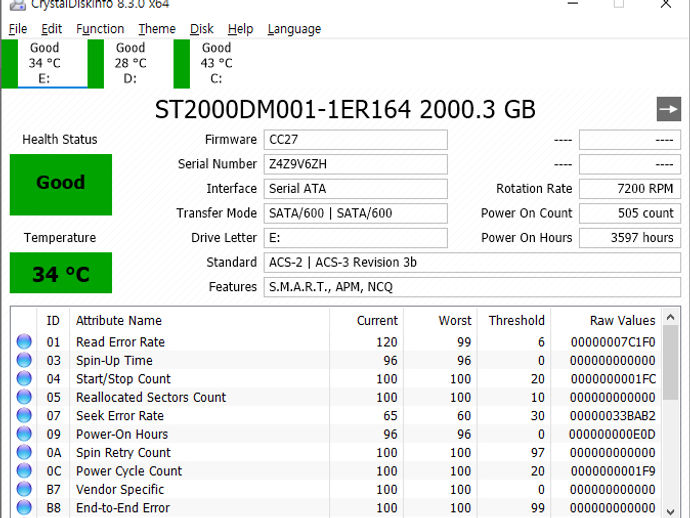The width and height of the screenshot is (690, 518).
Task: Select the Seek Error Rate row
Action: 337,416
